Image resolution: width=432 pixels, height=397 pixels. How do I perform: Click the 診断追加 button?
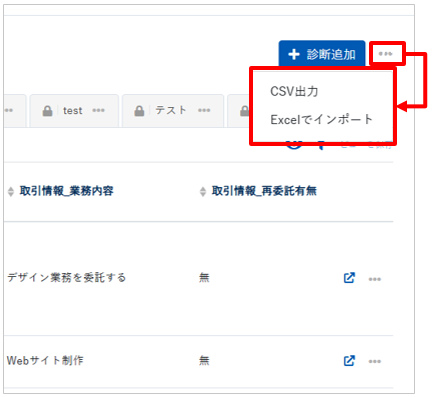point(322,54)
